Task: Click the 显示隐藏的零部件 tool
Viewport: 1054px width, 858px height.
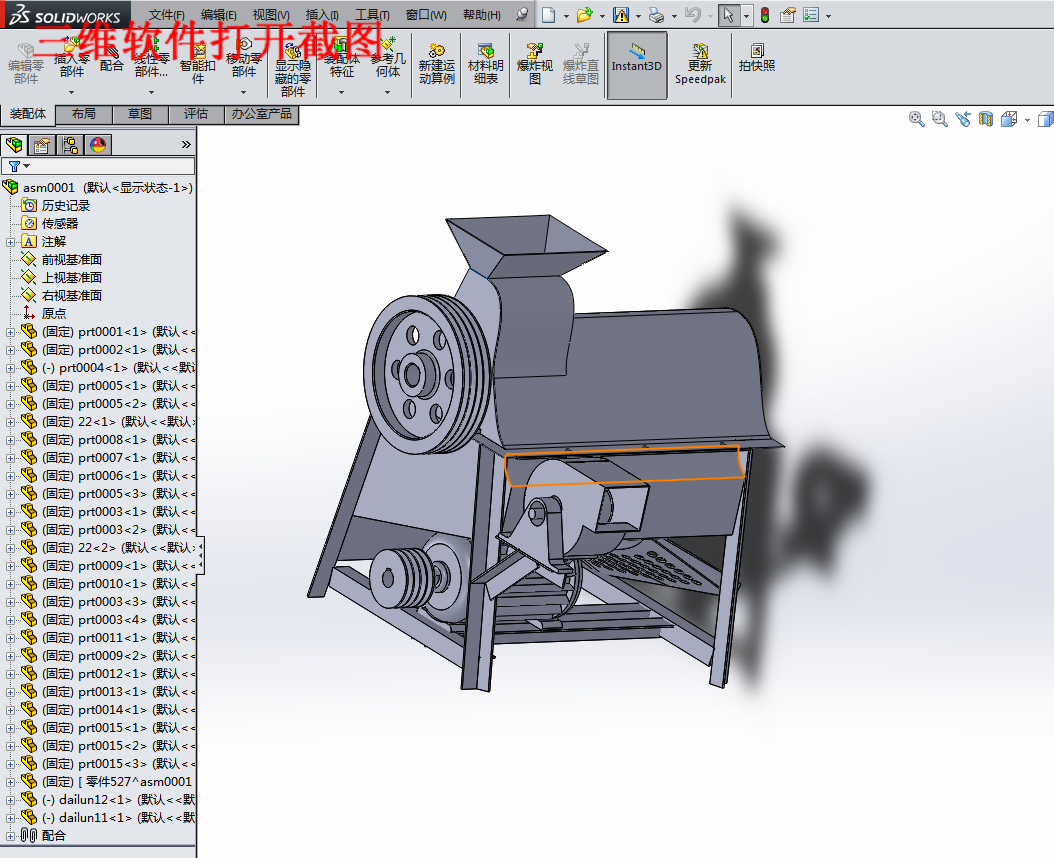Action: pos(292,70)
